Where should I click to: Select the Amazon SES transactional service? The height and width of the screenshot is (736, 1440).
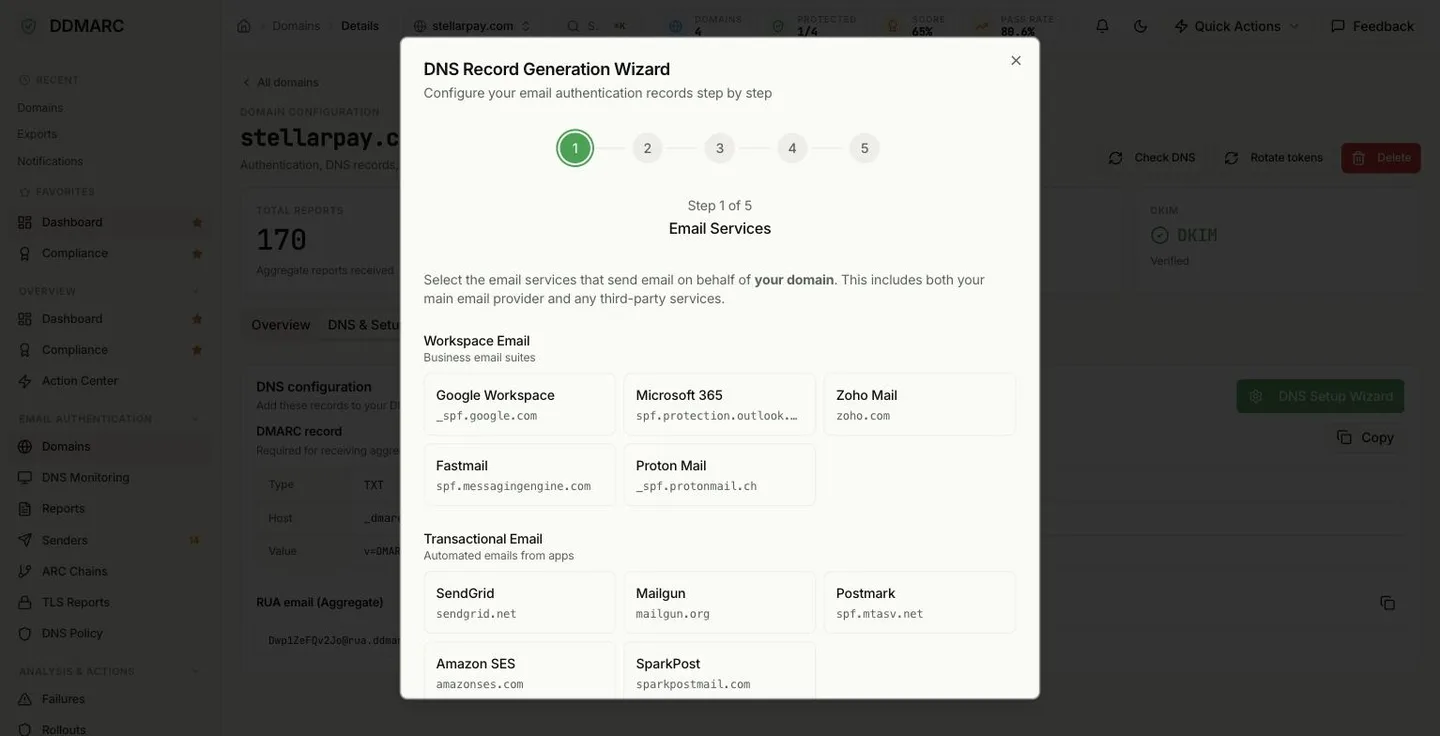click(x=520, y=671)
